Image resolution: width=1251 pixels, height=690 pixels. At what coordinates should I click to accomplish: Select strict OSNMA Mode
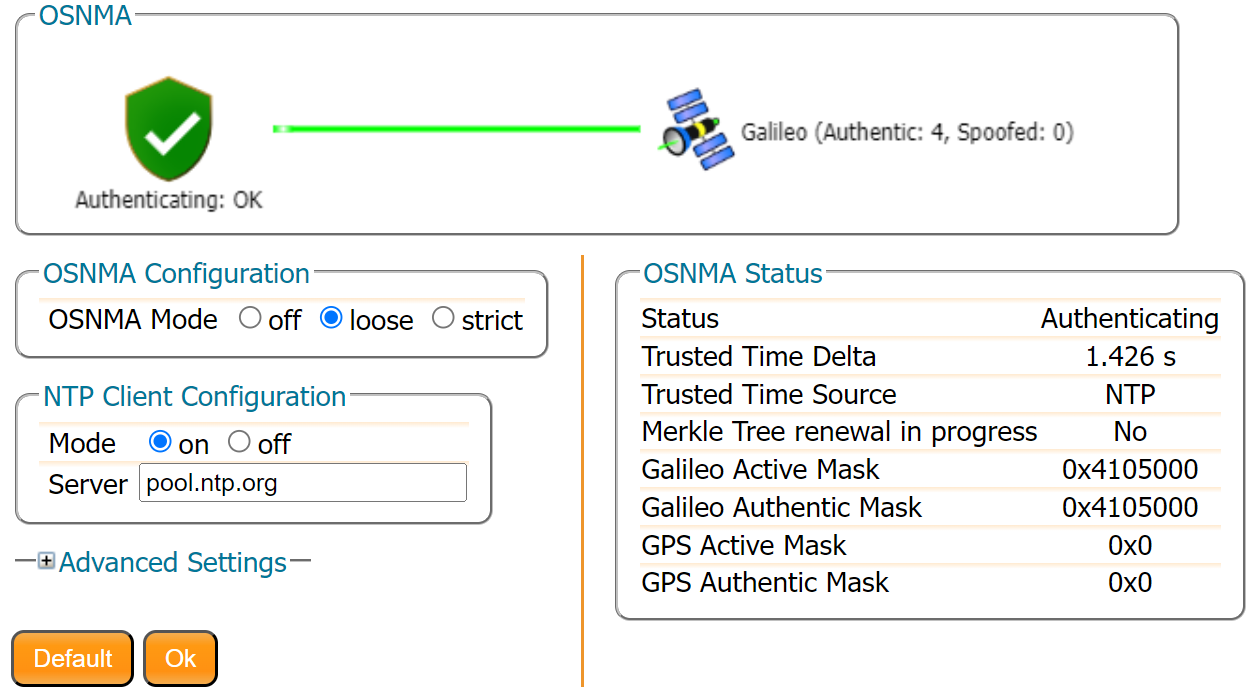tap(443, 319)
